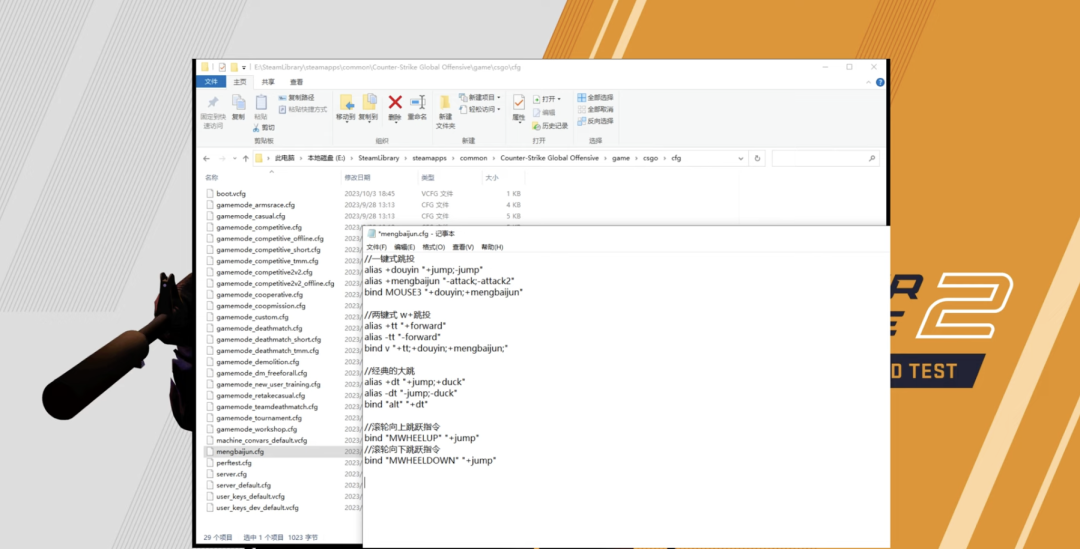
Task: Click the Explorer search input box
Action: click(825, 158)
